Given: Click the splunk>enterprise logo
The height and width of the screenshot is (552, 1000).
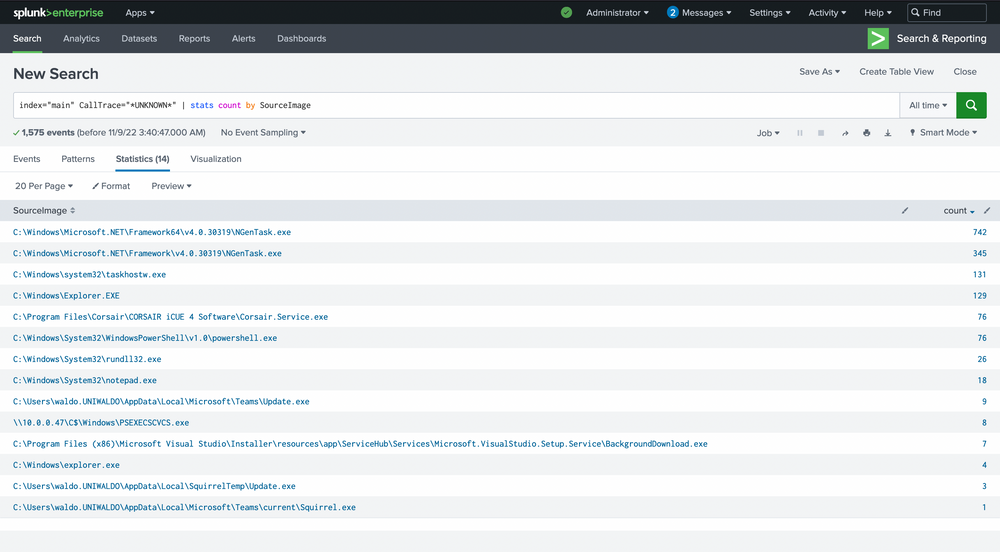Looking at the screenshot, I should click(x=56, y=13).
